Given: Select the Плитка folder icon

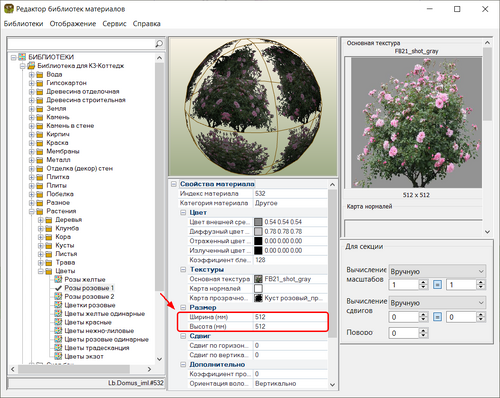Looking at the screenshot, I should tap(40, 177).
